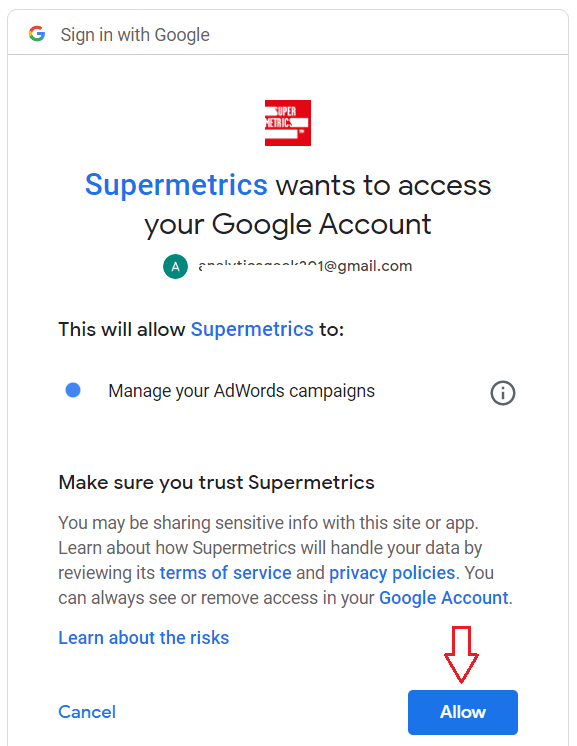Click 'Manage your AdWords campaigns' text
The image size is (577, 746).
coord(242,391)
